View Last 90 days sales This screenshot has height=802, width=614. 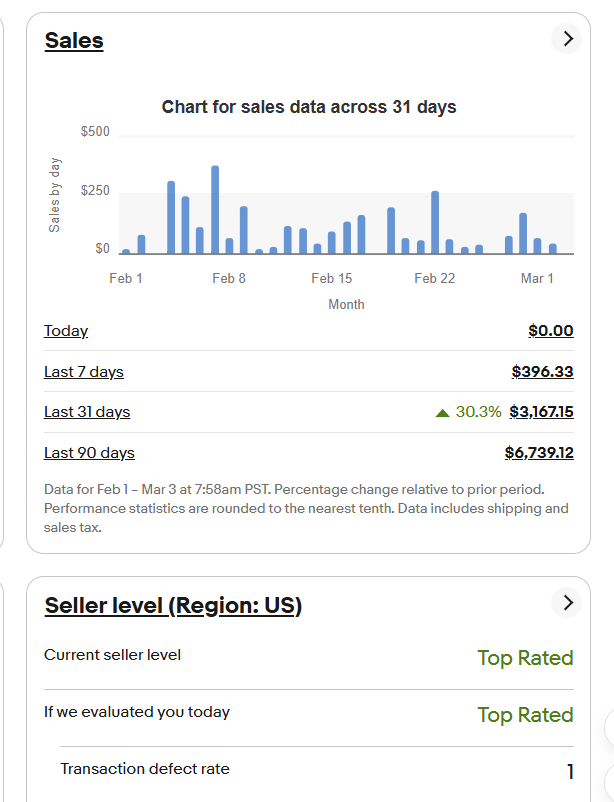click(x=89, y=452)
